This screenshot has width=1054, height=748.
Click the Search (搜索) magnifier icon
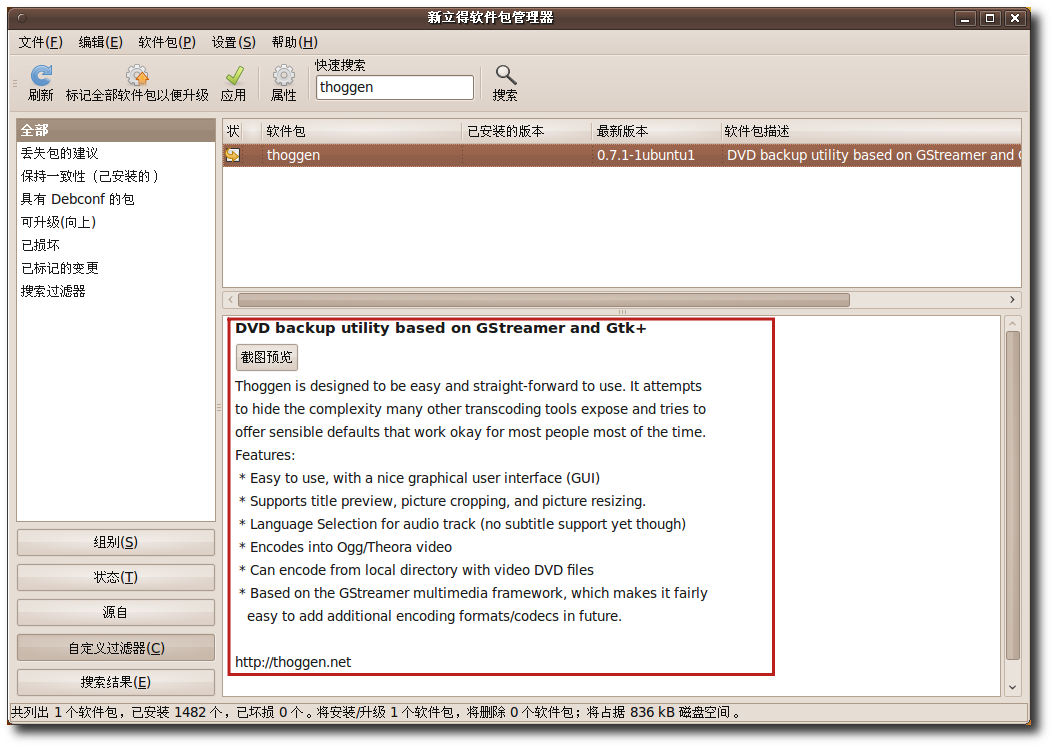[505, 75]
